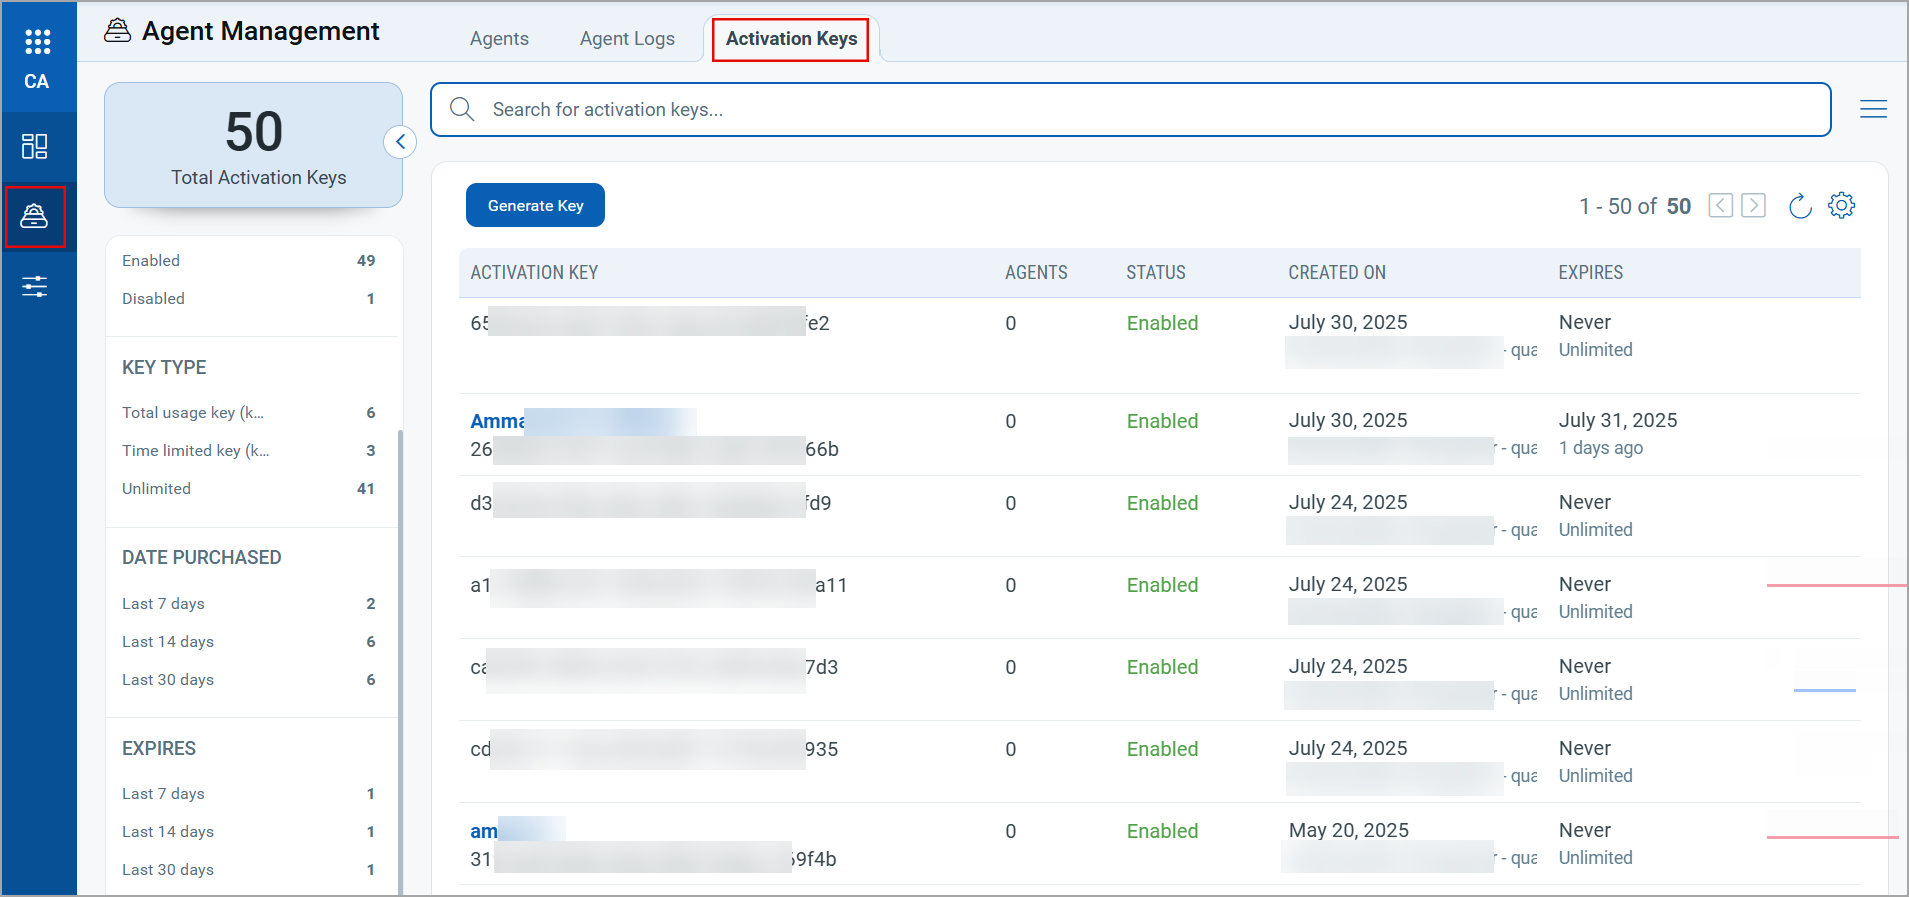Switch to the Agents tab

point(499,39)
